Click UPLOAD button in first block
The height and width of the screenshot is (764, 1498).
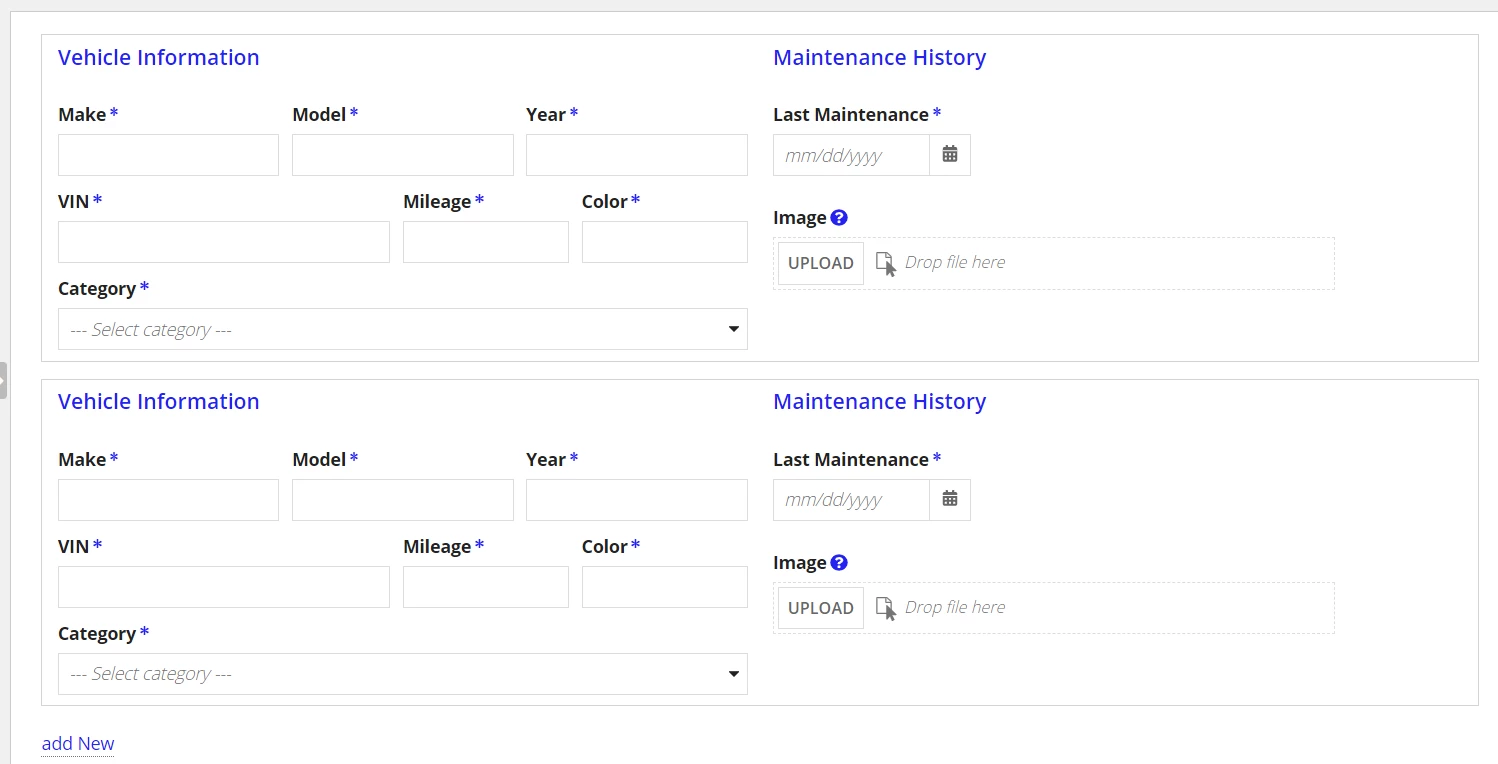[x=821, y=263]
